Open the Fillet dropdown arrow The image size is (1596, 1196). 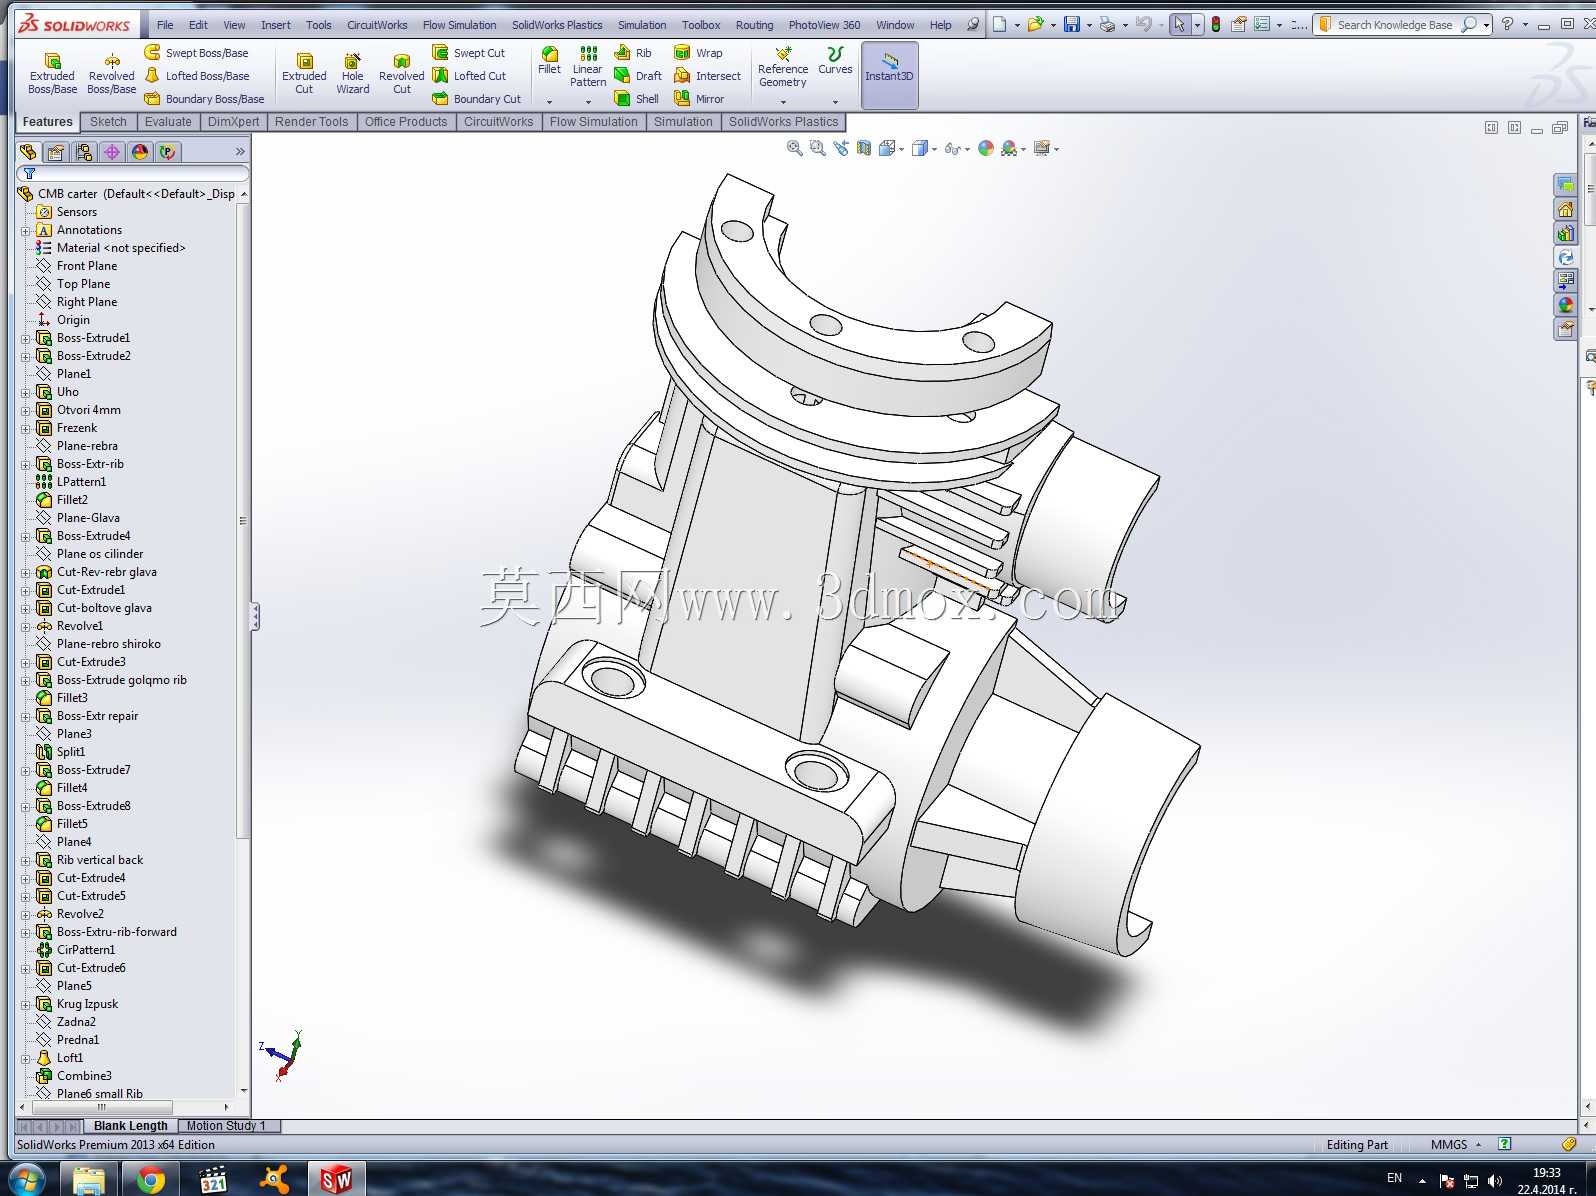(549, 101)
